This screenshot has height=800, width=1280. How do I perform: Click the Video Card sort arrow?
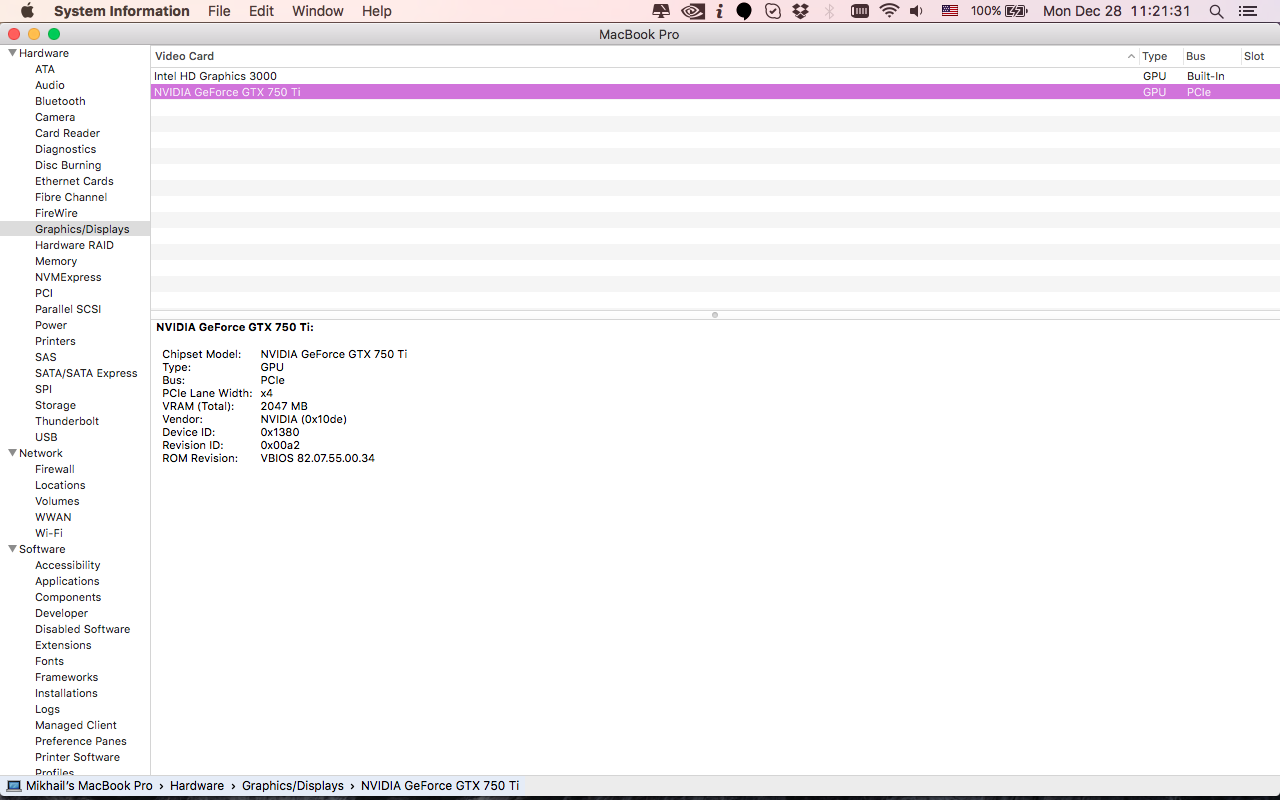click(1131, 57)
